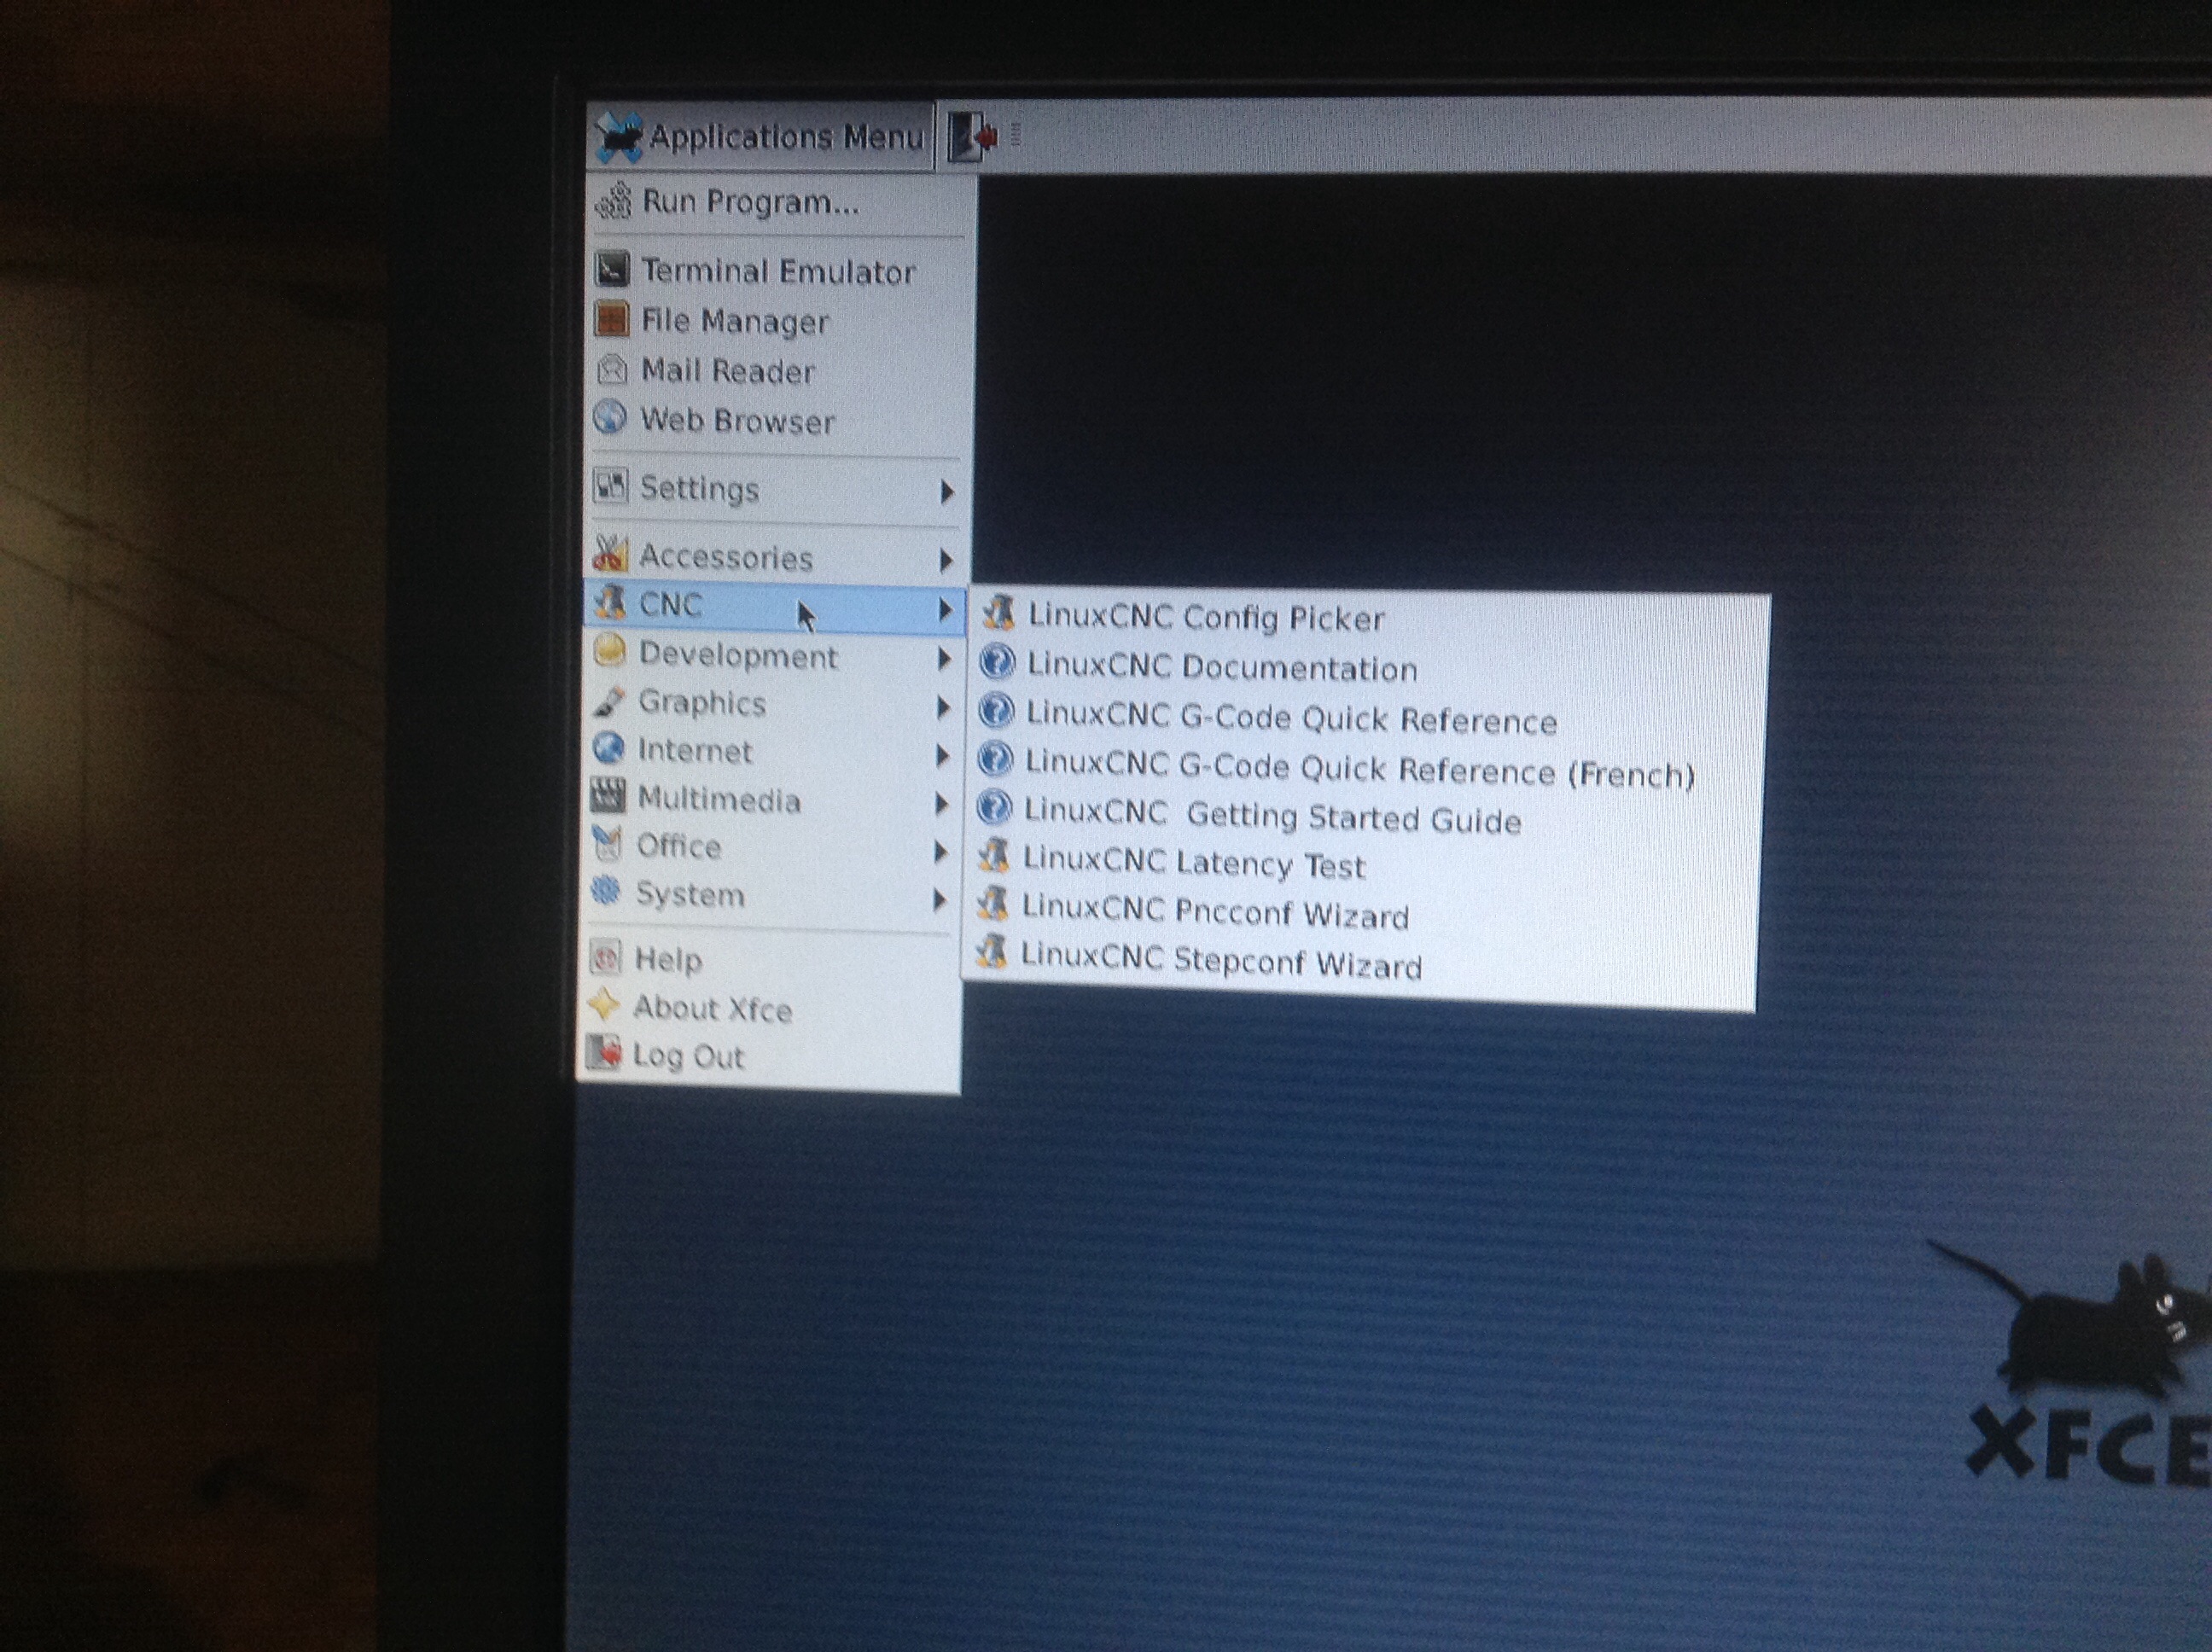Click the Config Picker penguin icon
2212x1652 pixels.
[x=999, y=613]
